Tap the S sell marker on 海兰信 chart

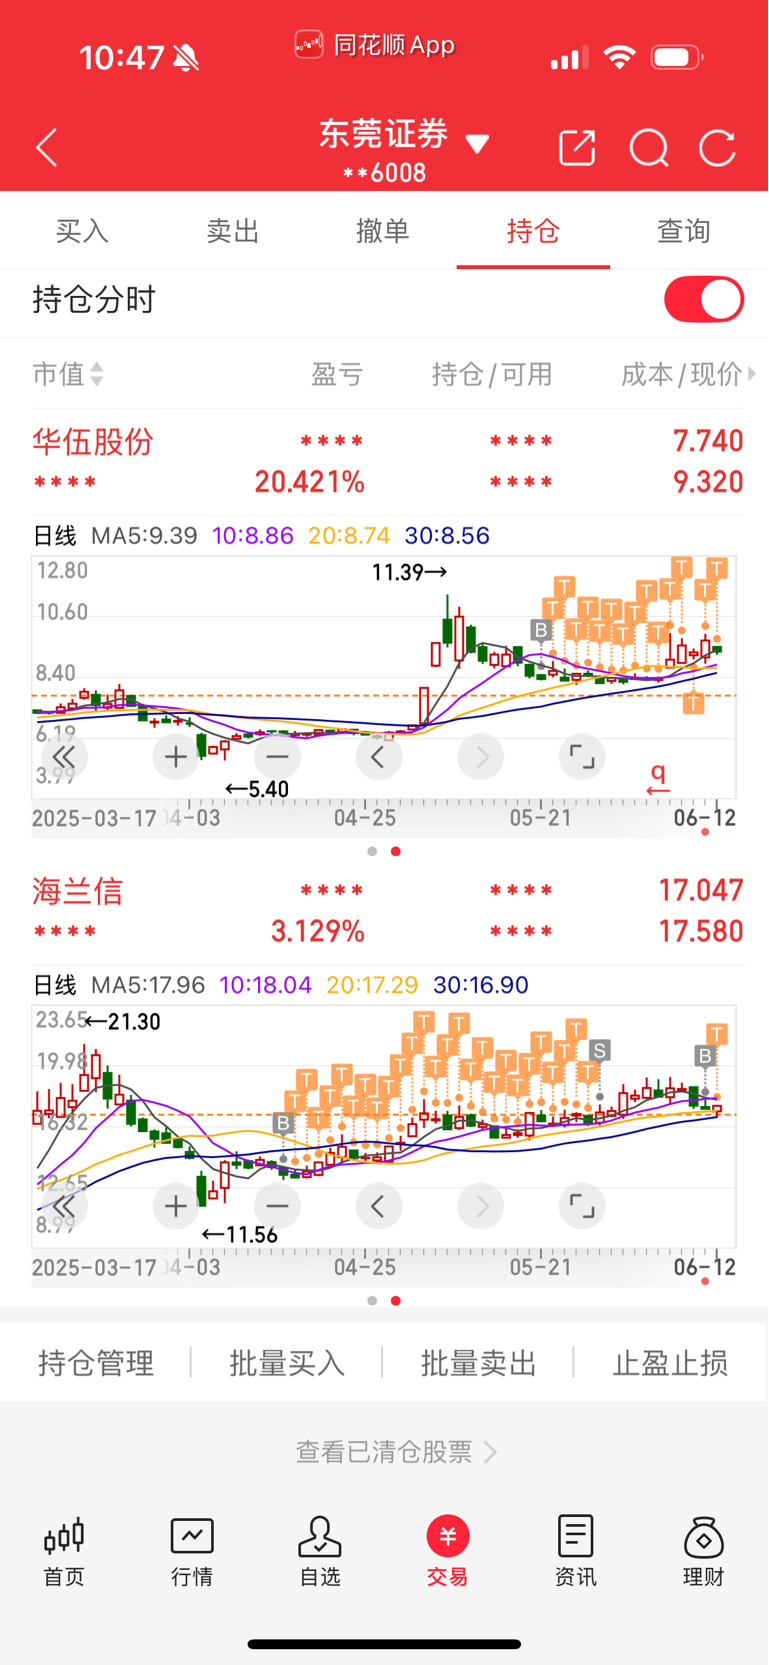pyautogui.click(x=599, y=1050)
